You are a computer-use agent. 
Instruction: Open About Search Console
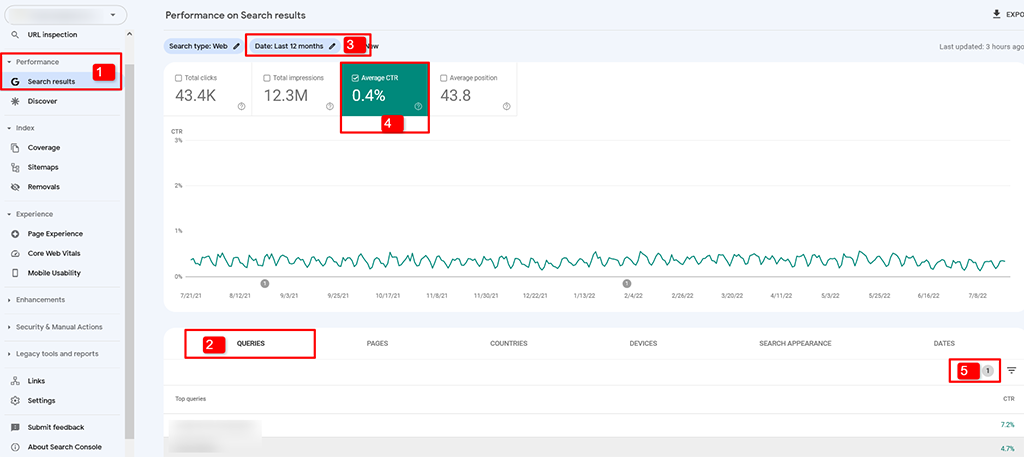click(64, 447)
